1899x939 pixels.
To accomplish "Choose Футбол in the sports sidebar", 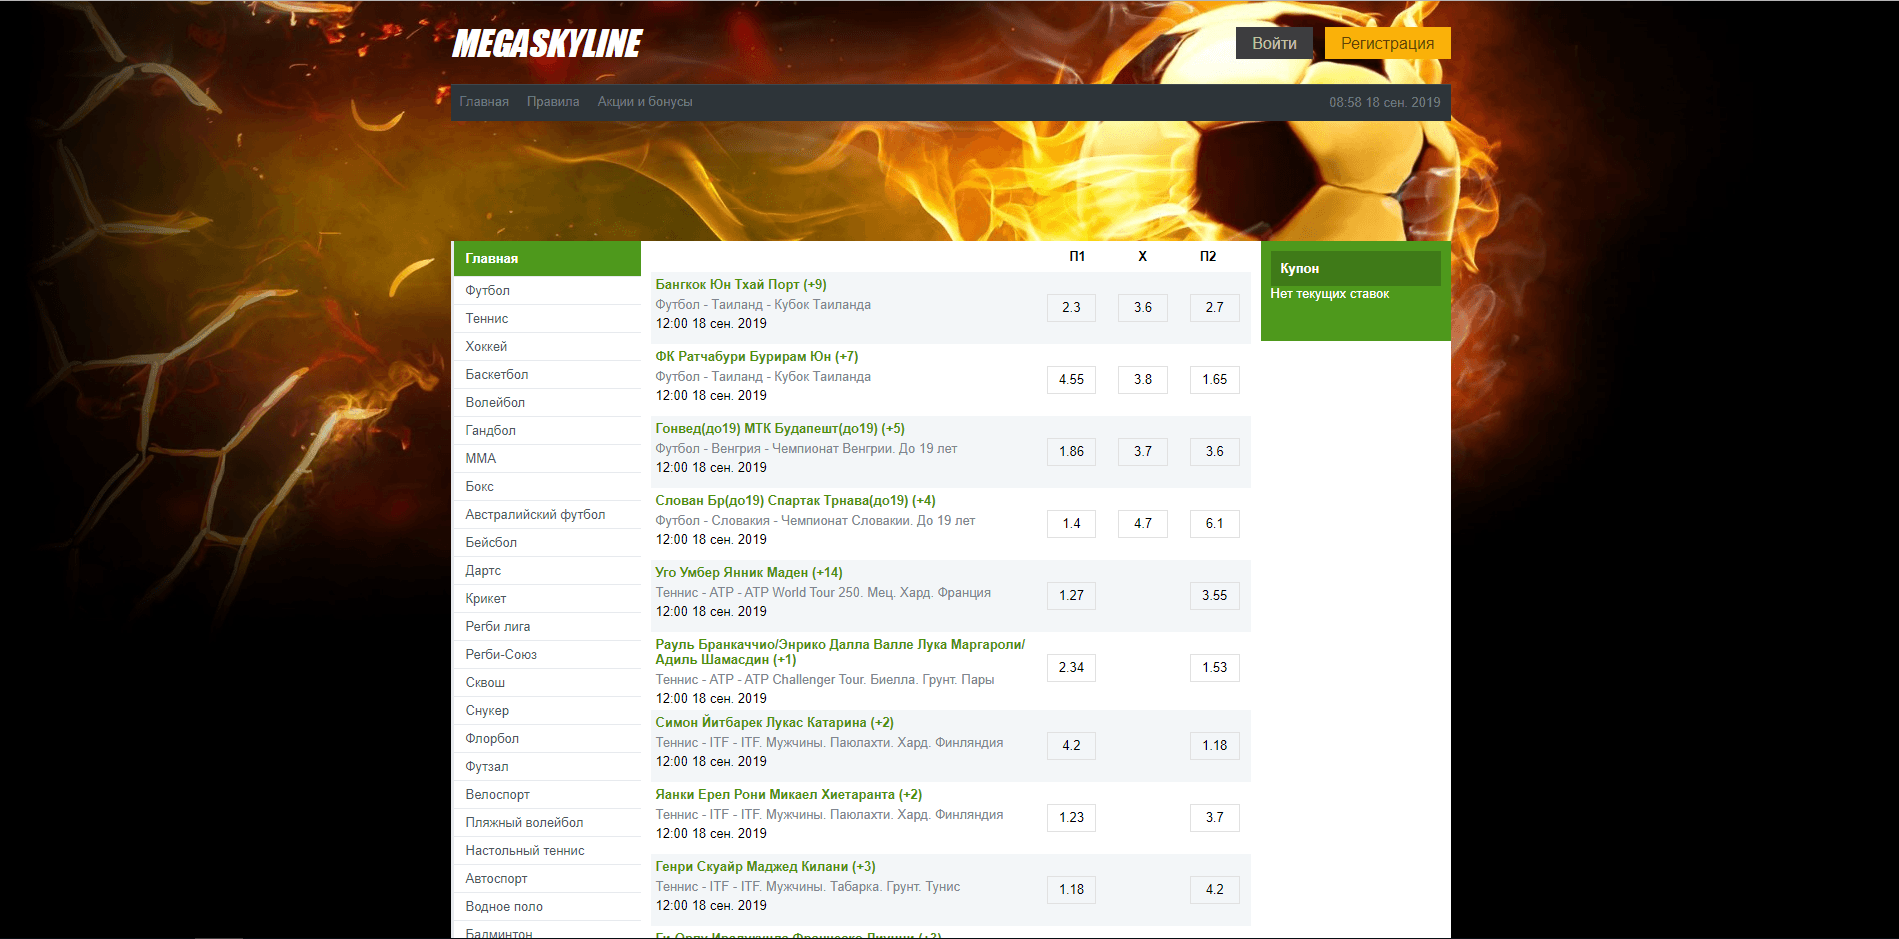I will click(487, 290).
